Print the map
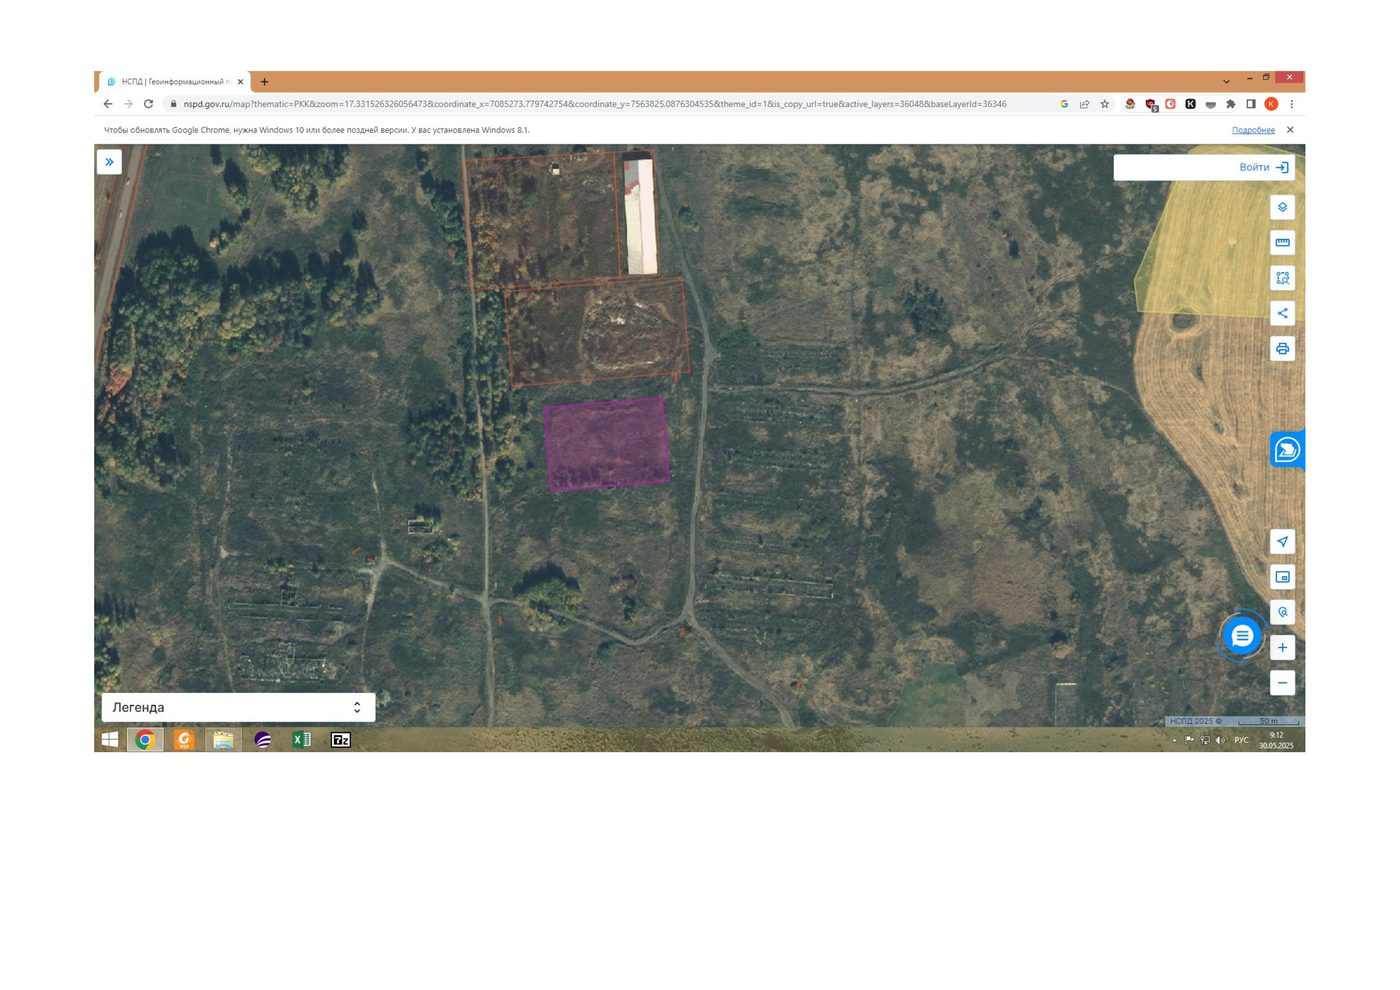Image resolution: width=1400 pixels, height=990 pixels. coord(1282,349)
